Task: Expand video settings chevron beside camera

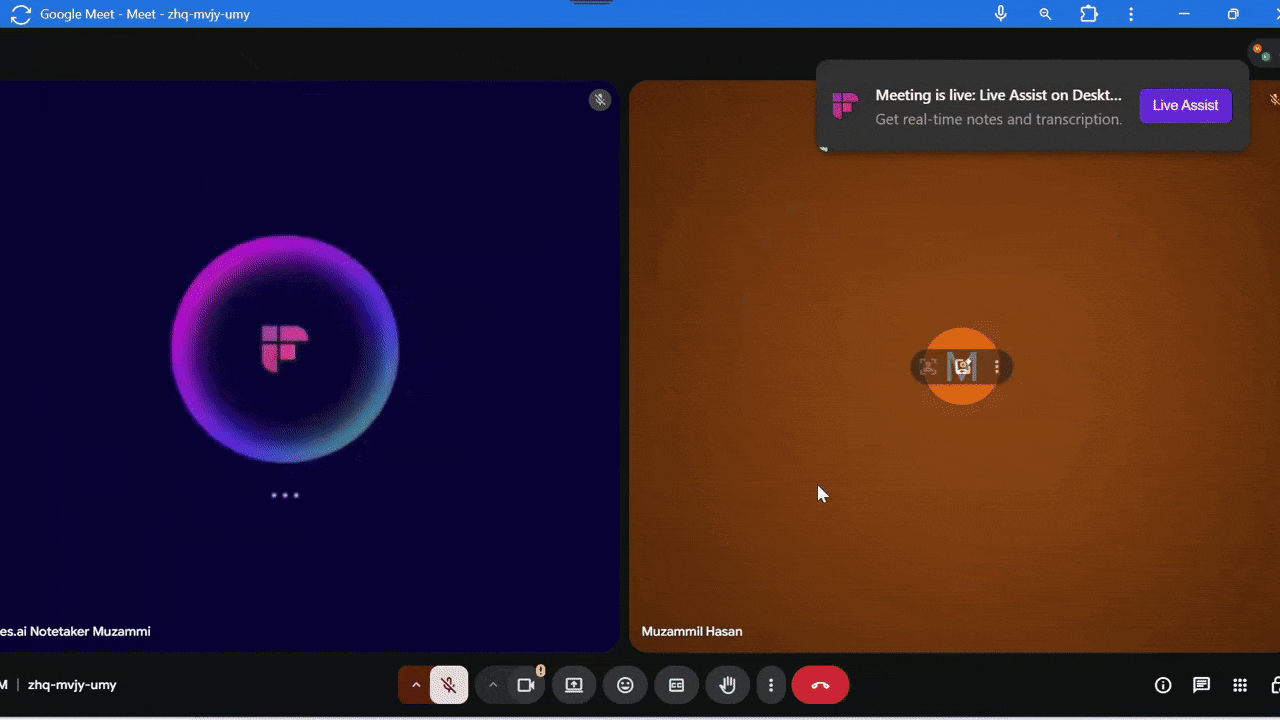Action: [x=493, y=685]
